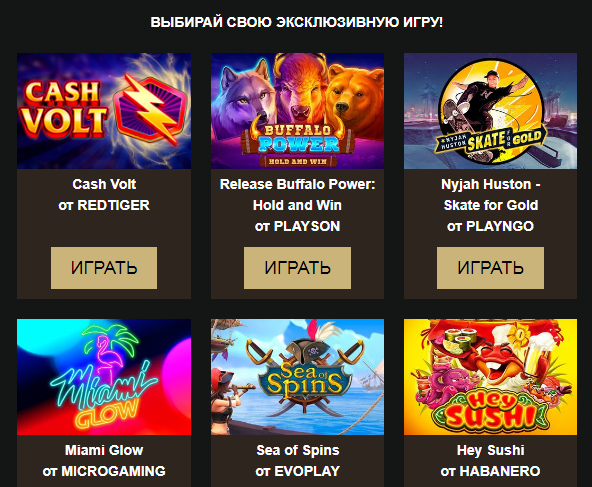The height and width of the screenshot is (487, 592).
Task: Open the Hey Sushi game thumbnail
Action: (490, 377)
